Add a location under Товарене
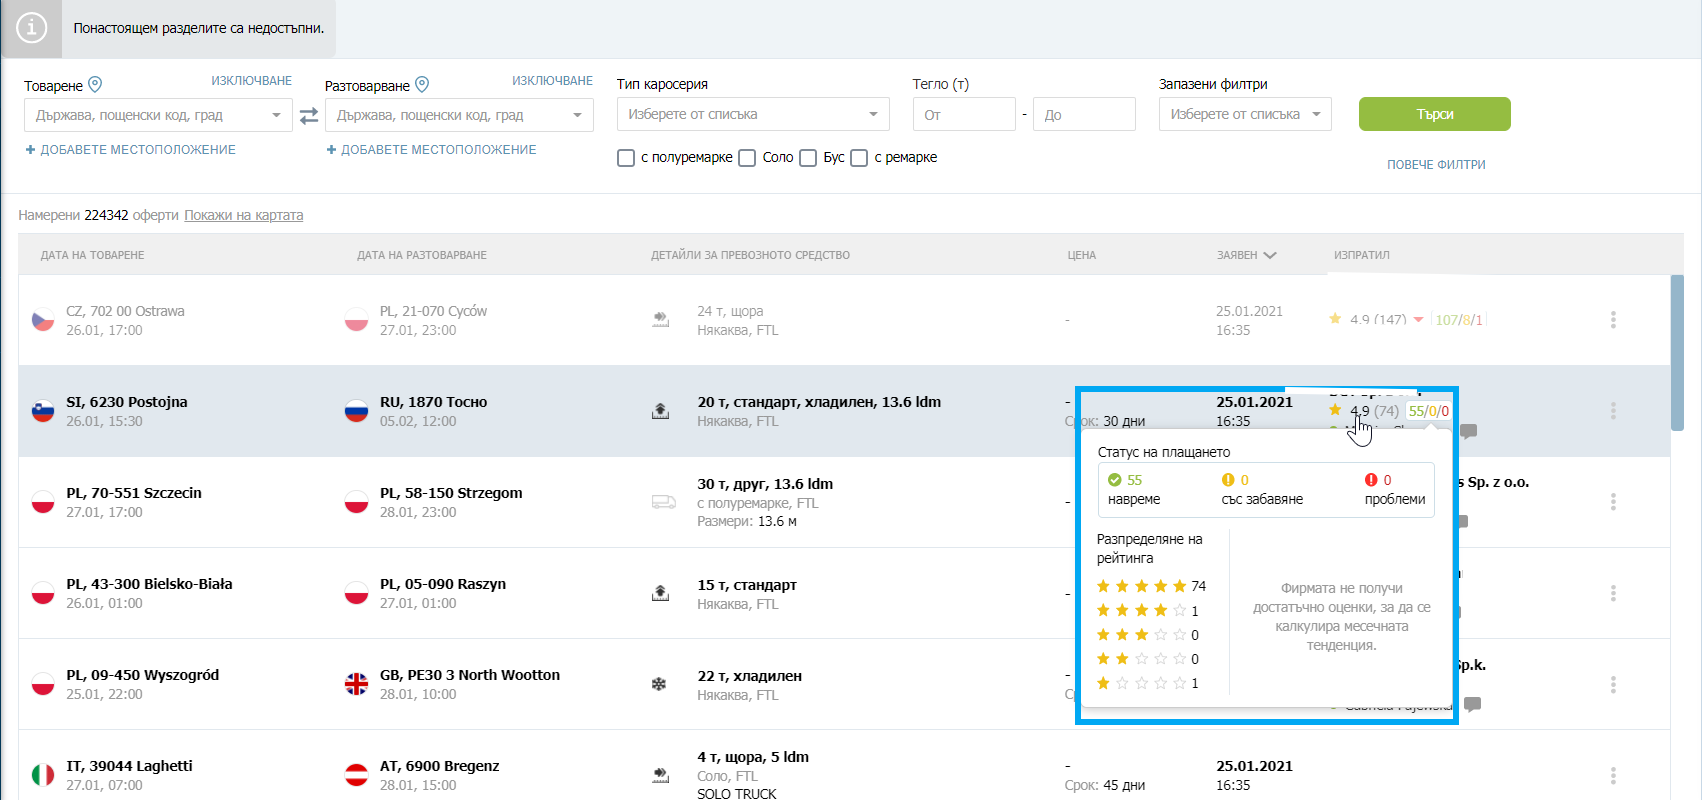 (131, 150)
